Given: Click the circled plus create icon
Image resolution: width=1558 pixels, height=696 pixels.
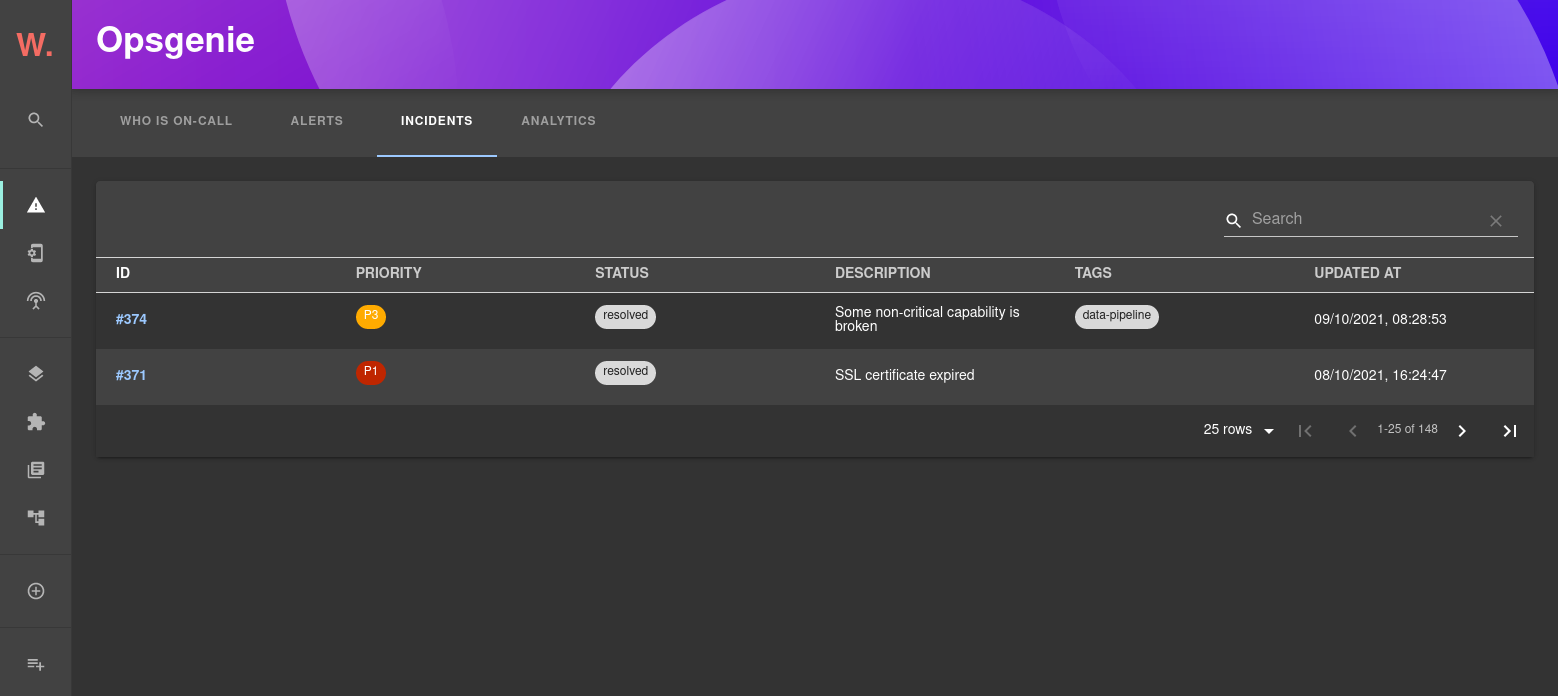Looking at the screenshot, I should click(36, 591).
